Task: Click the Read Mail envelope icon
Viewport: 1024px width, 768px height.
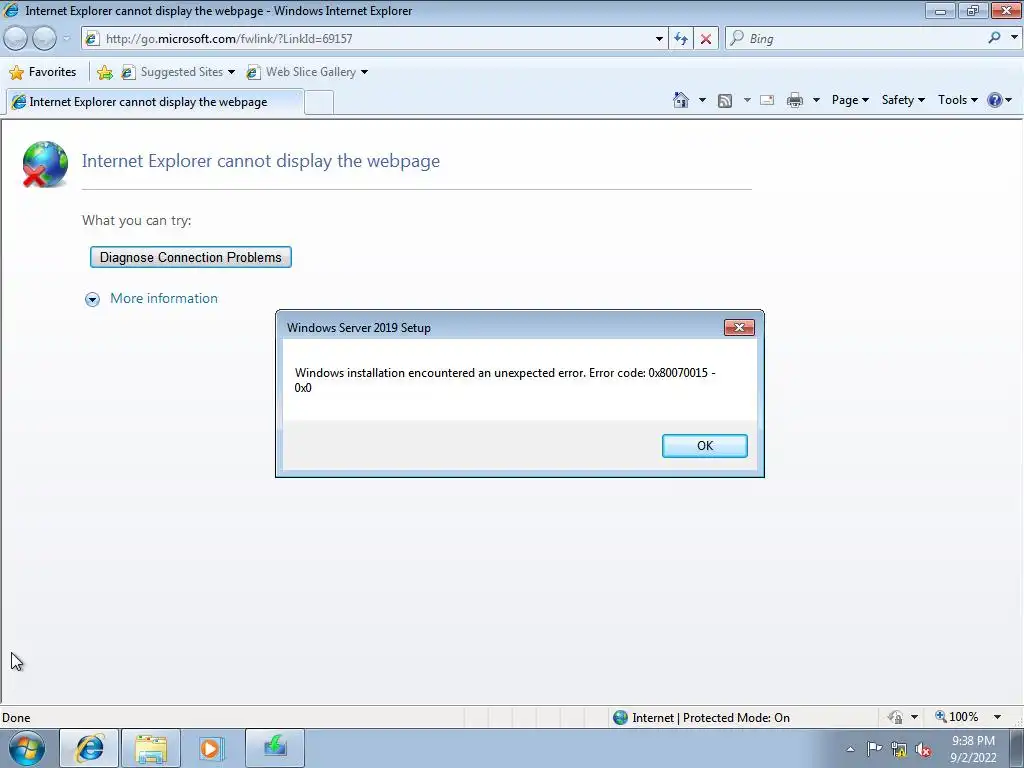Action: pyautogui.click(x=767, y=100)
